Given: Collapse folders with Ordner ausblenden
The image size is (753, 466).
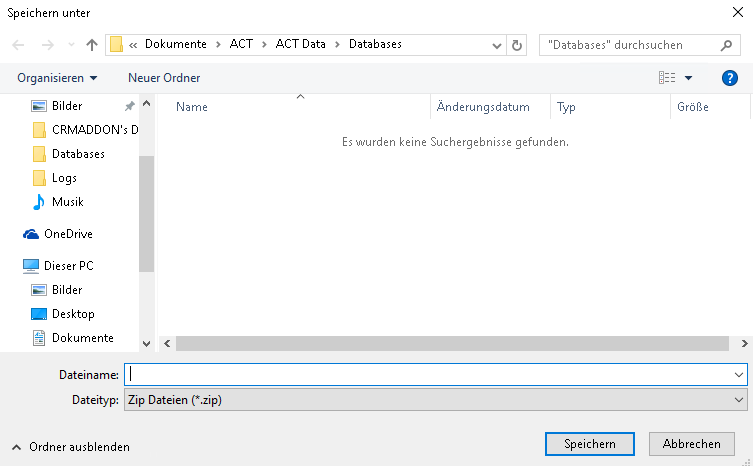Looking at the screenshot, I should (x=71, y=447).
